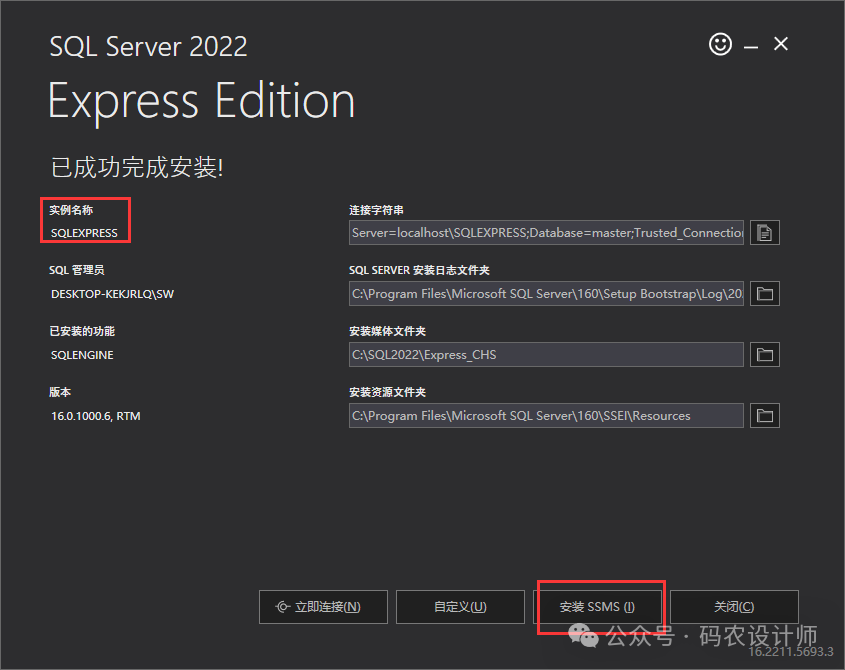Minimize the SQL Server installer window

[x=751, y=45]
